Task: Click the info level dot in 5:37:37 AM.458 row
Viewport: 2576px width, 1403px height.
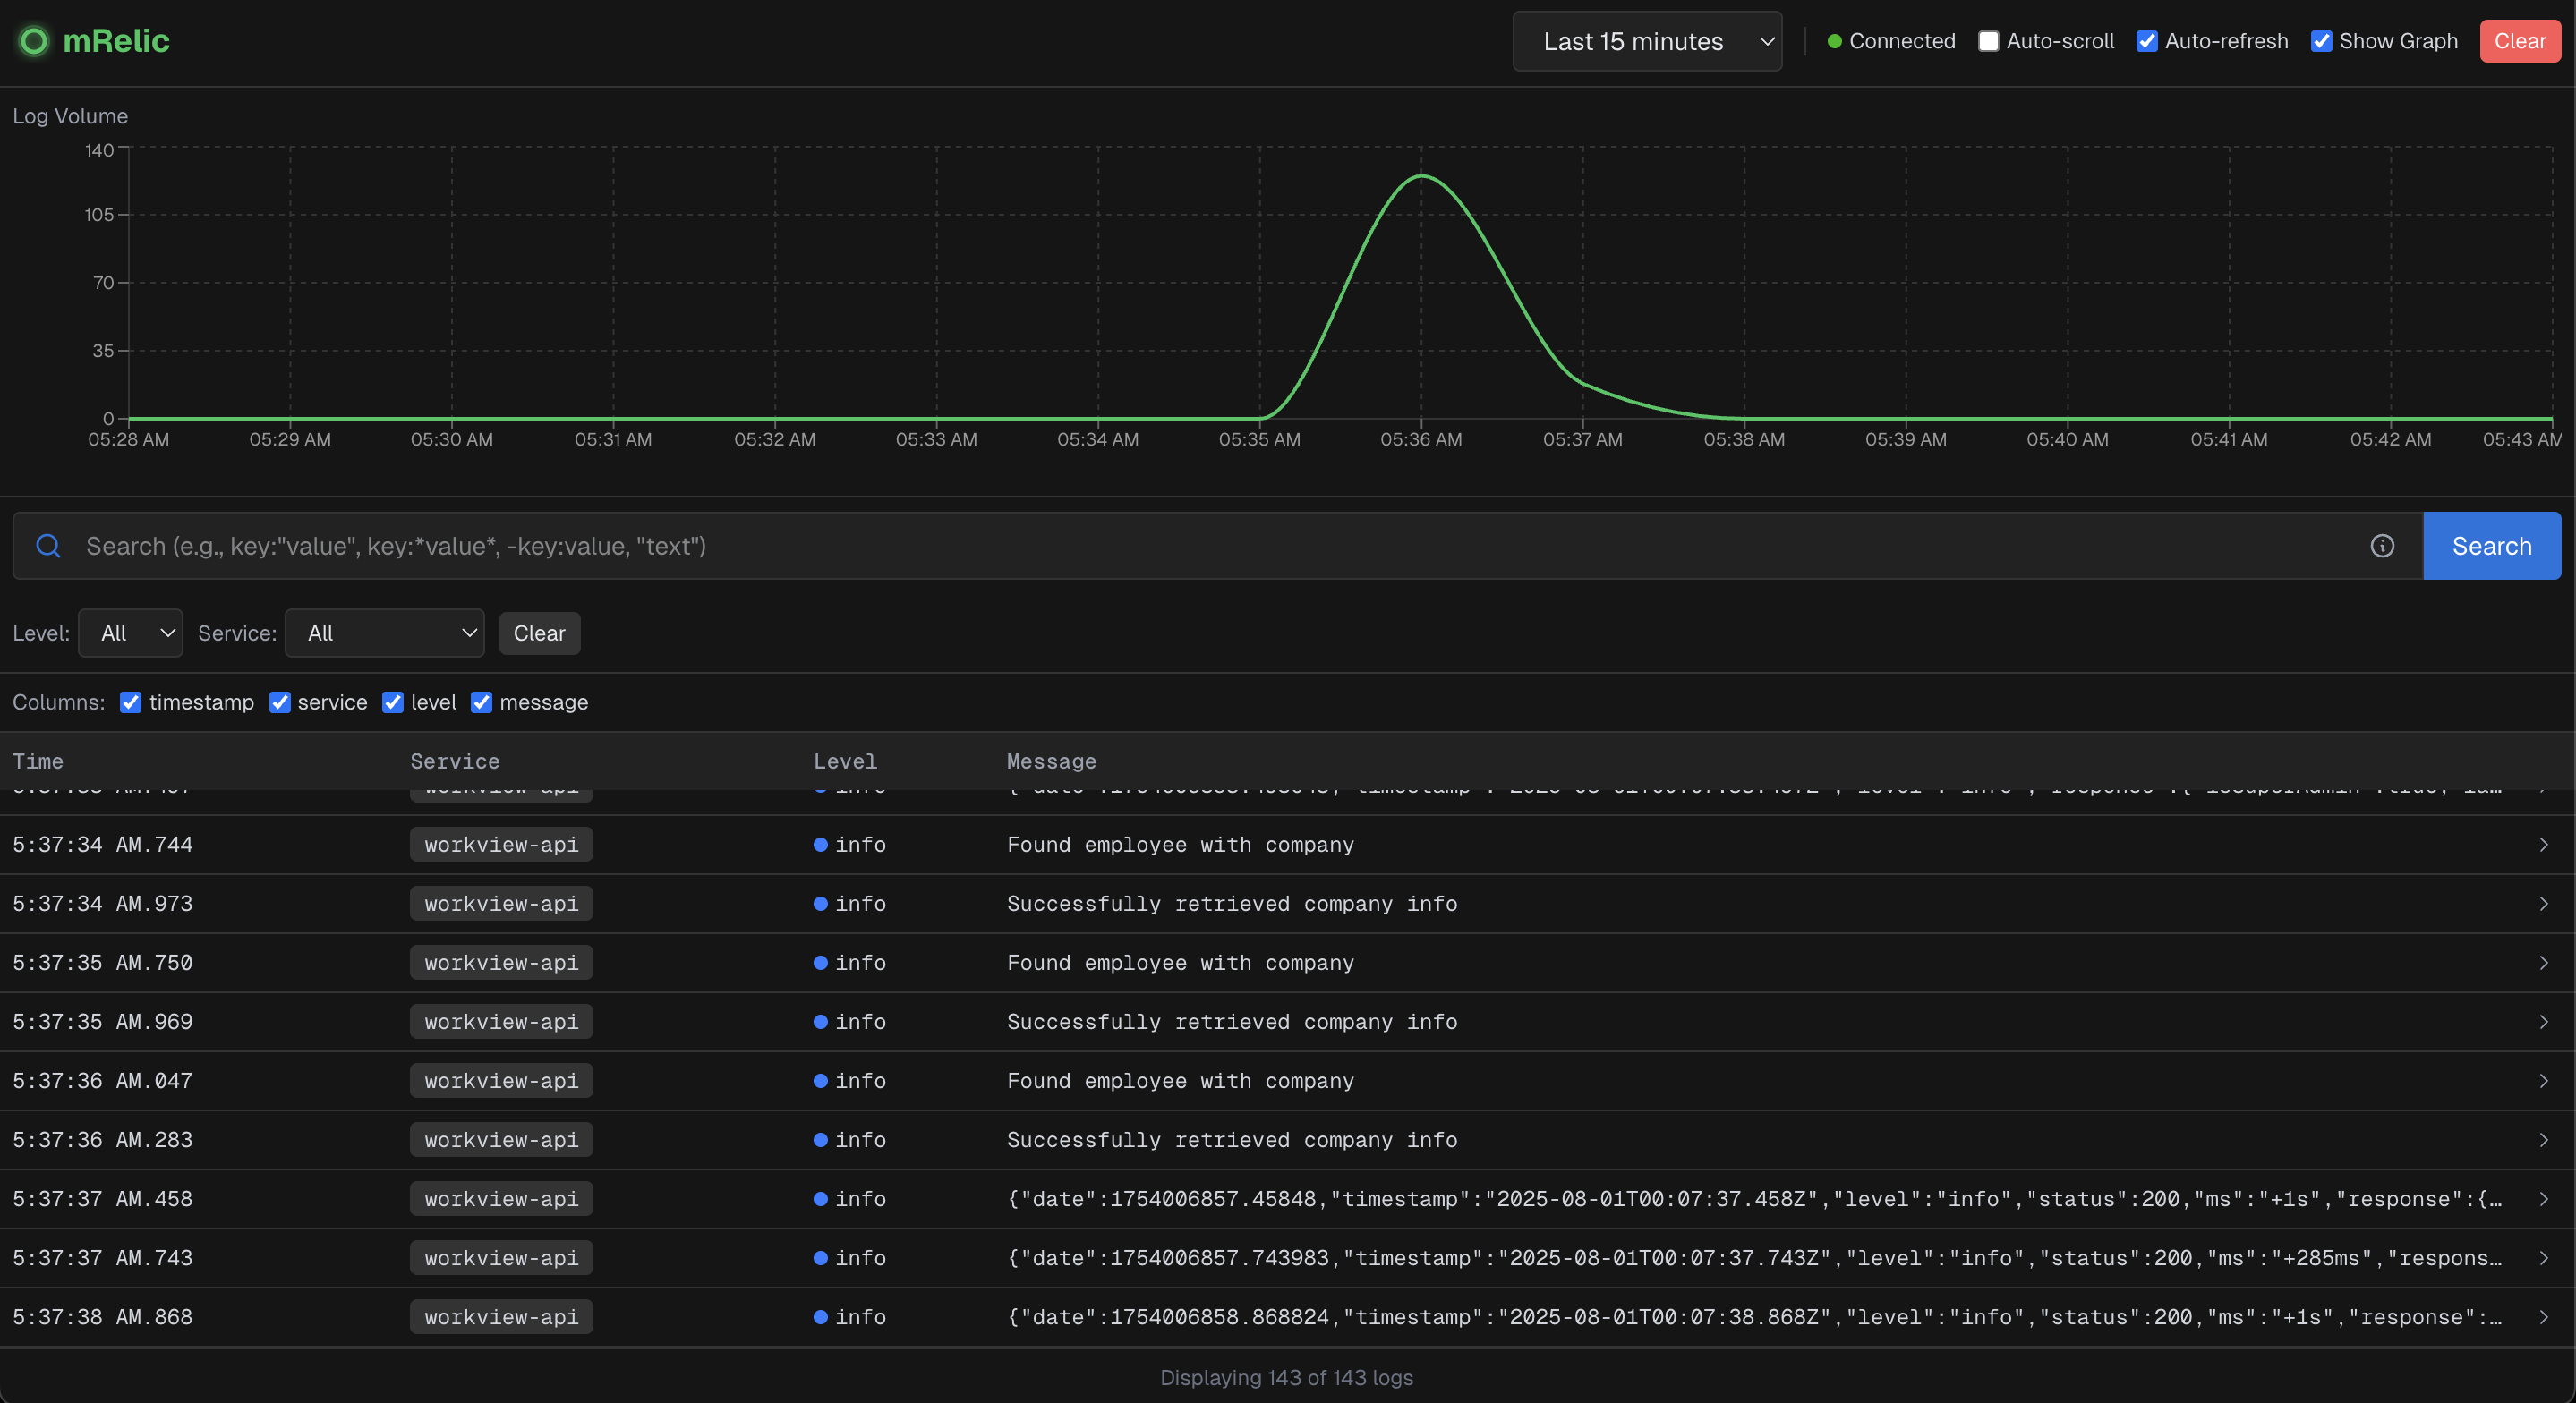Action: [820, 1199]
